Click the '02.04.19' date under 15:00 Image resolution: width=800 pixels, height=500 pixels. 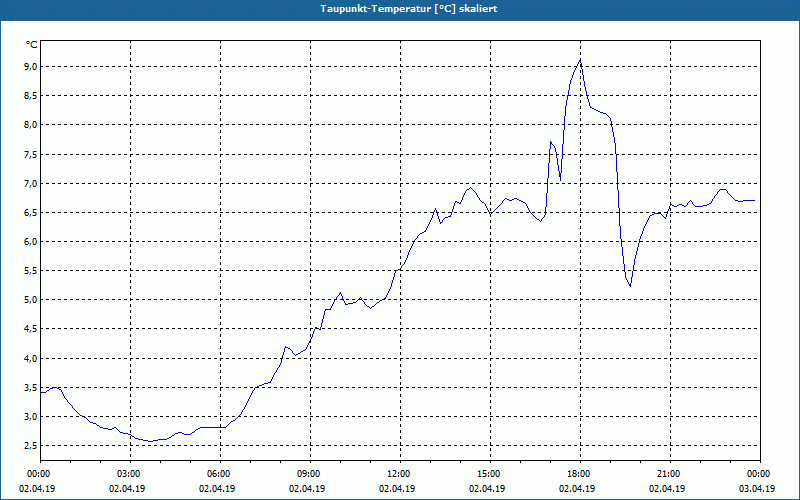point(488,488)
